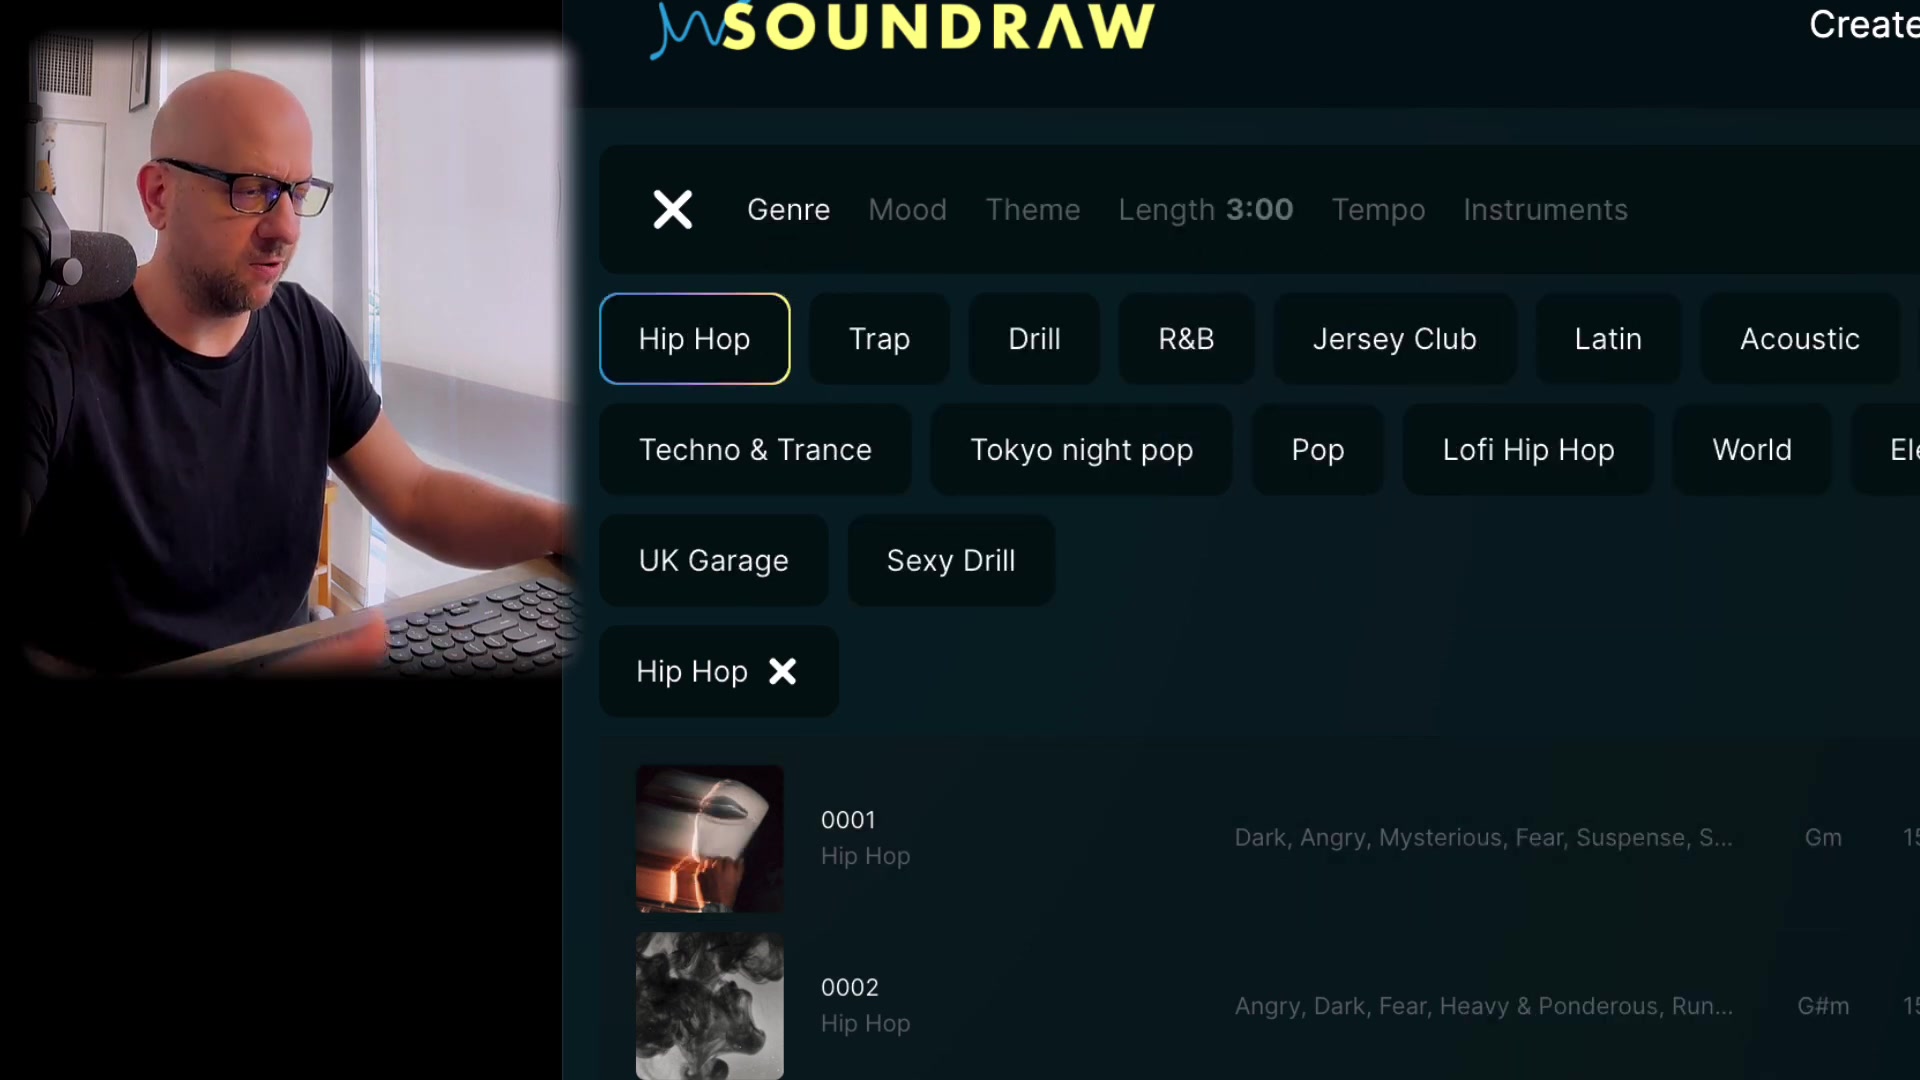
Task: Click the Create link in header
Action: (x=1863, y=25)
